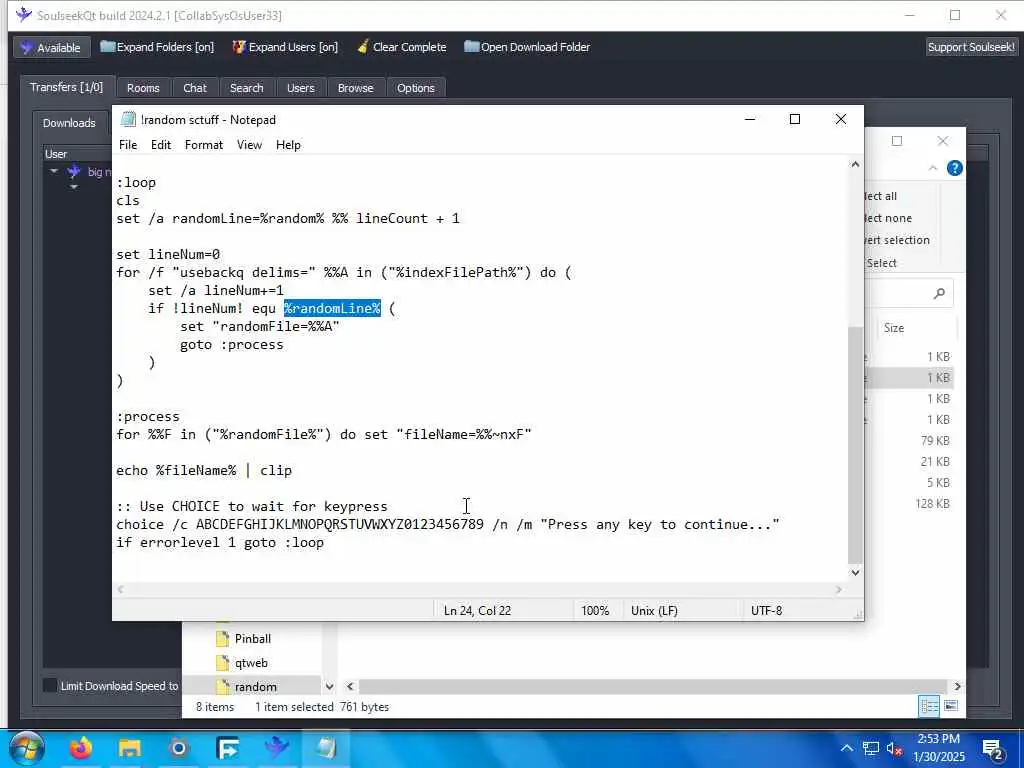Click the Notepad horizontal scroll left arrow
Viewport: 1024px width, 768px height.
tap(120, 589)
